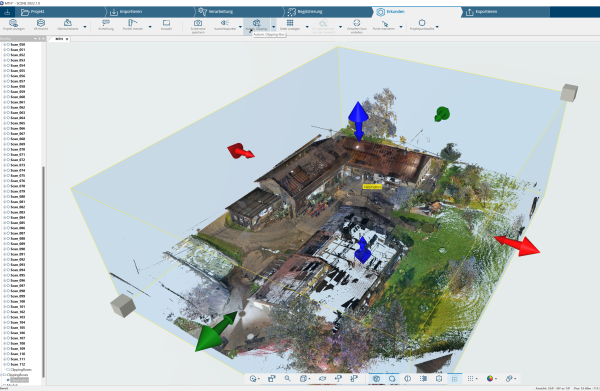
Task: Click the save icon left of Projekt tab
Action: click(x=7, y=12)
